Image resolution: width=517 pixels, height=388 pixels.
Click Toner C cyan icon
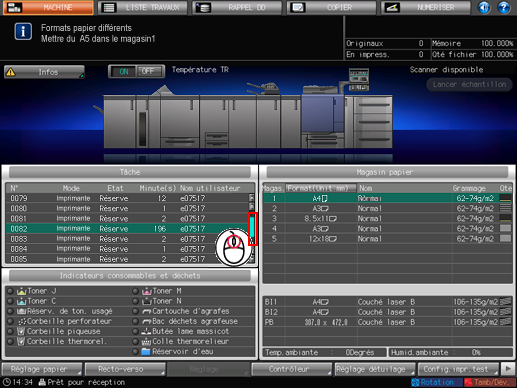click(21, 301)
